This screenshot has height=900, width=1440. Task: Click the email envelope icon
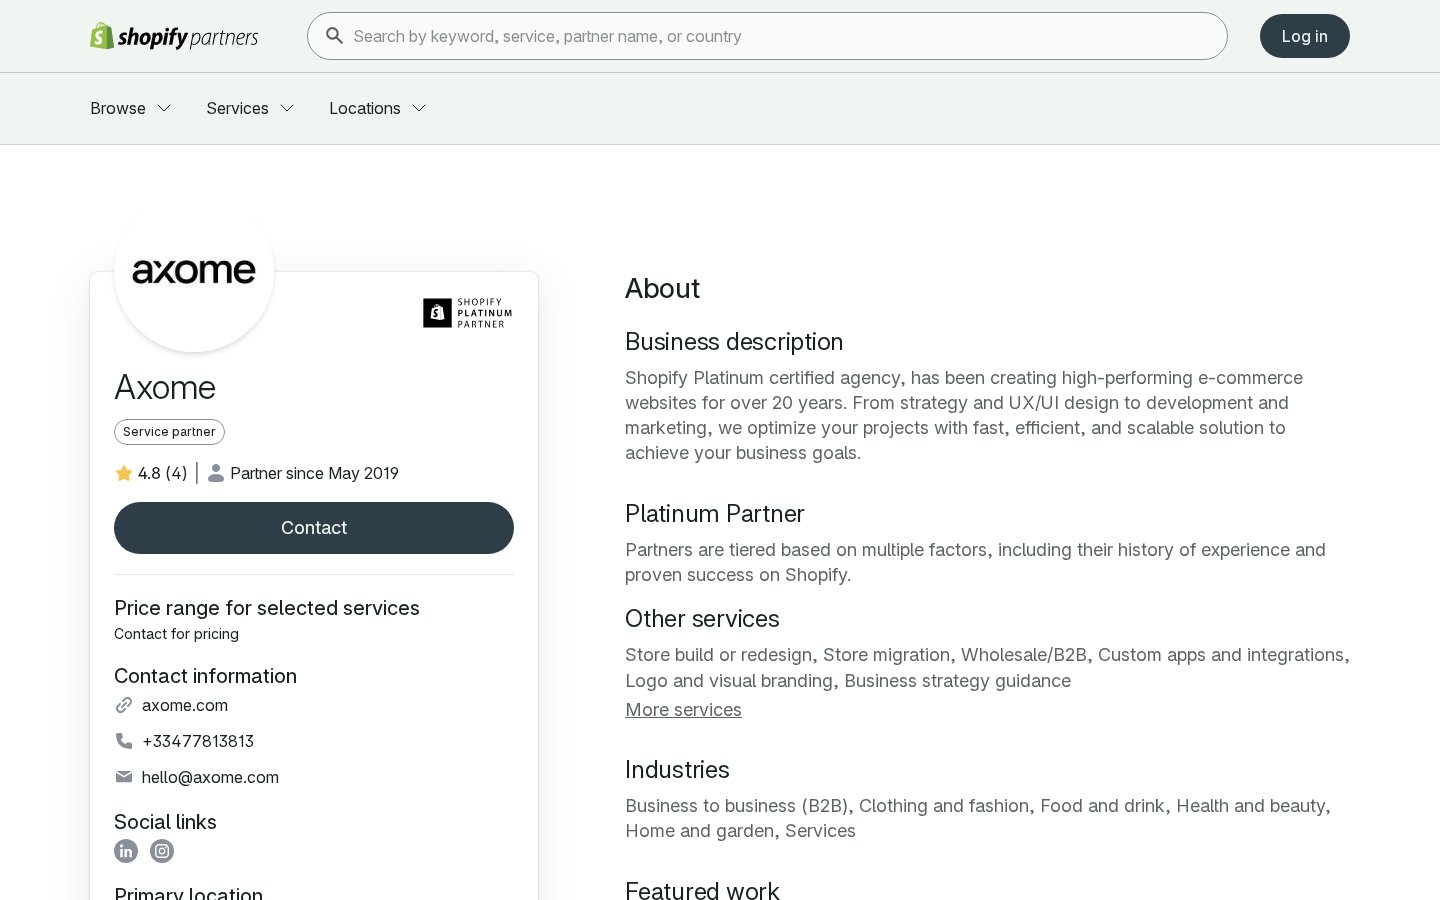(x=124, y=777)
